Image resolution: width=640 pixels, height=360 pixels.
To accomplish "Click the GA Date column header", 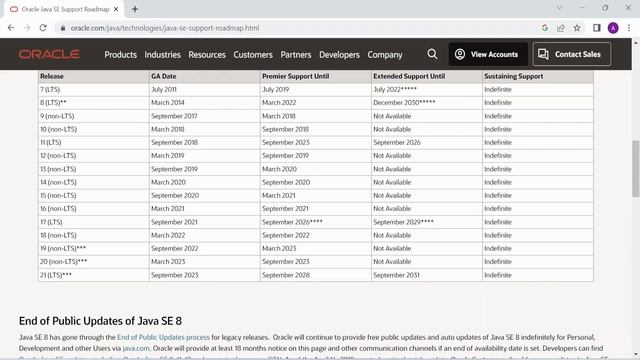I will coord(204,76).
